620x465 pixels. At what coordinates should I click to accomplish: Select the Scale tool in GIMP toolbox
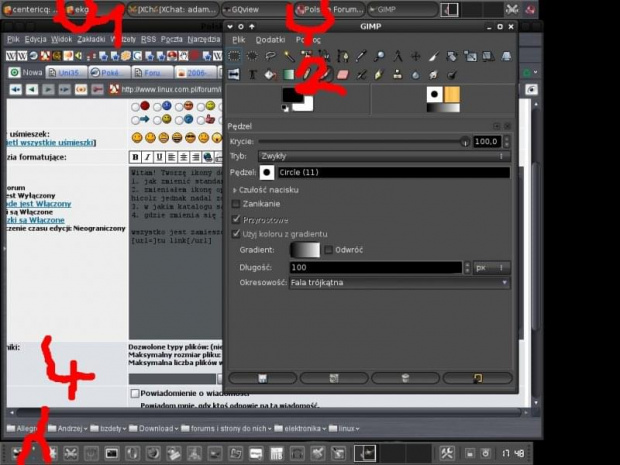pos(471,56)
